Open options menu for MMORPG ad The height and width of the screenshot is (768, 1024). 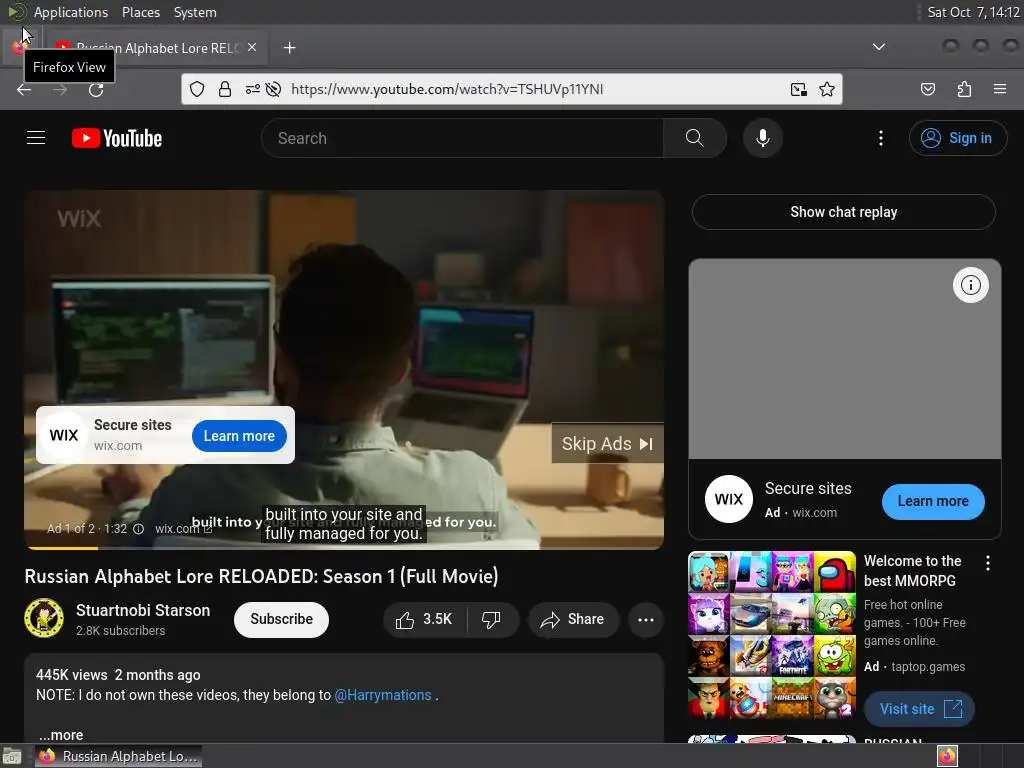(988, 563)
